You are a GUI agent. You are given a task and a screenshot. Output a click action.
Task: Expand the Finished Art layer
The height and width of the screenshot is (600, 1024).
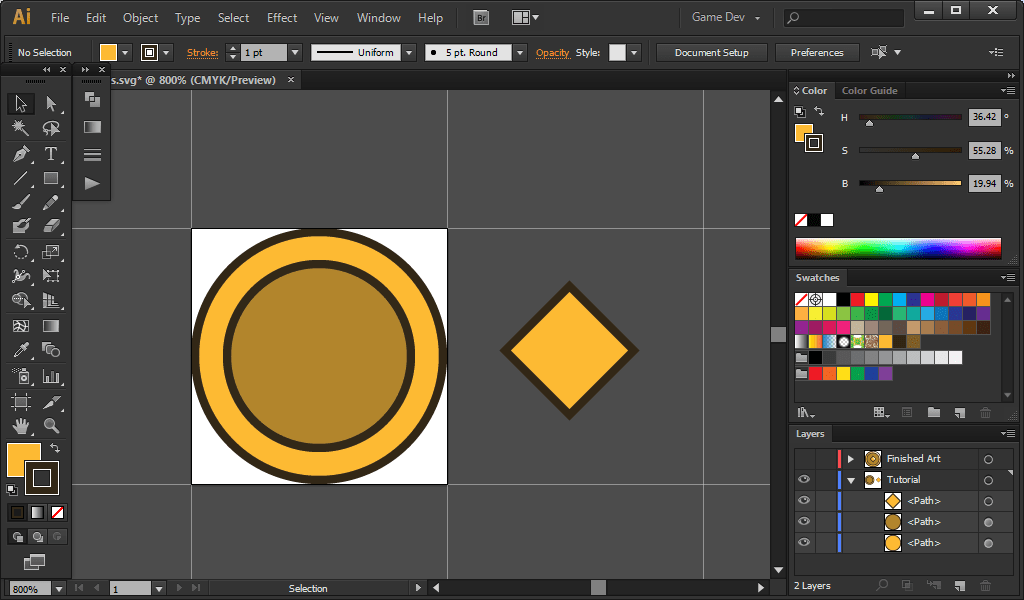[x=851, y=459]
